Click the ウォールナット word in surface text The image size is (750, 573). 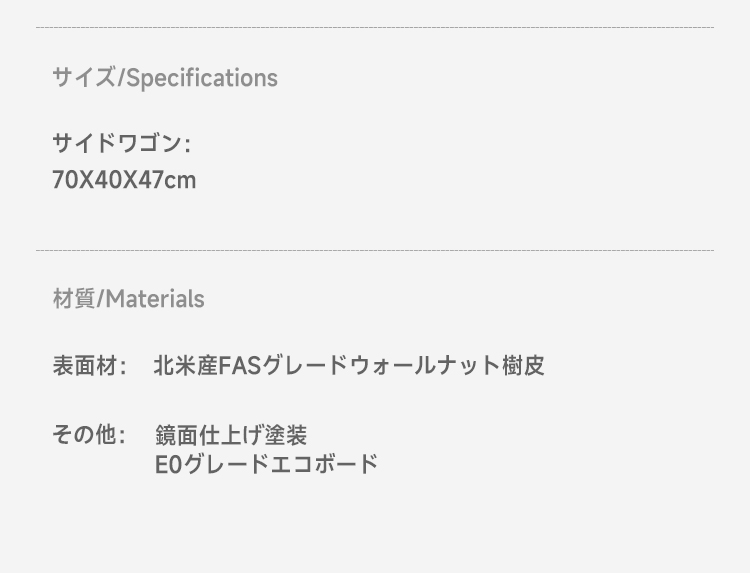pos(425,366)
